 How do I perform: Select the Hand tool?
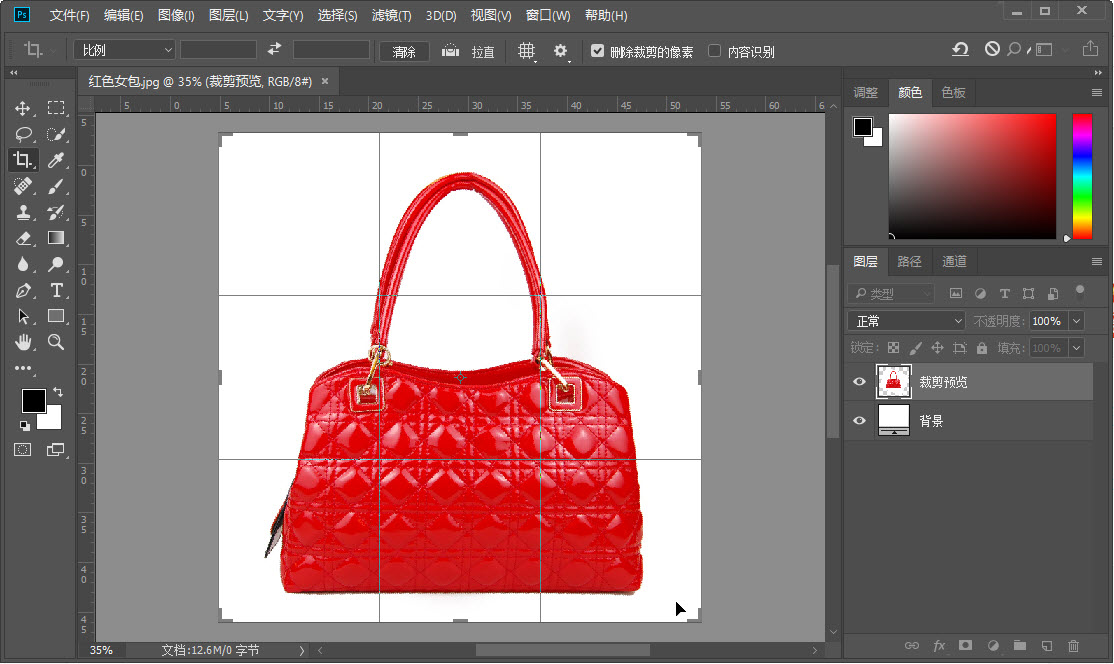pyautogui.click(x=23, y=342)
